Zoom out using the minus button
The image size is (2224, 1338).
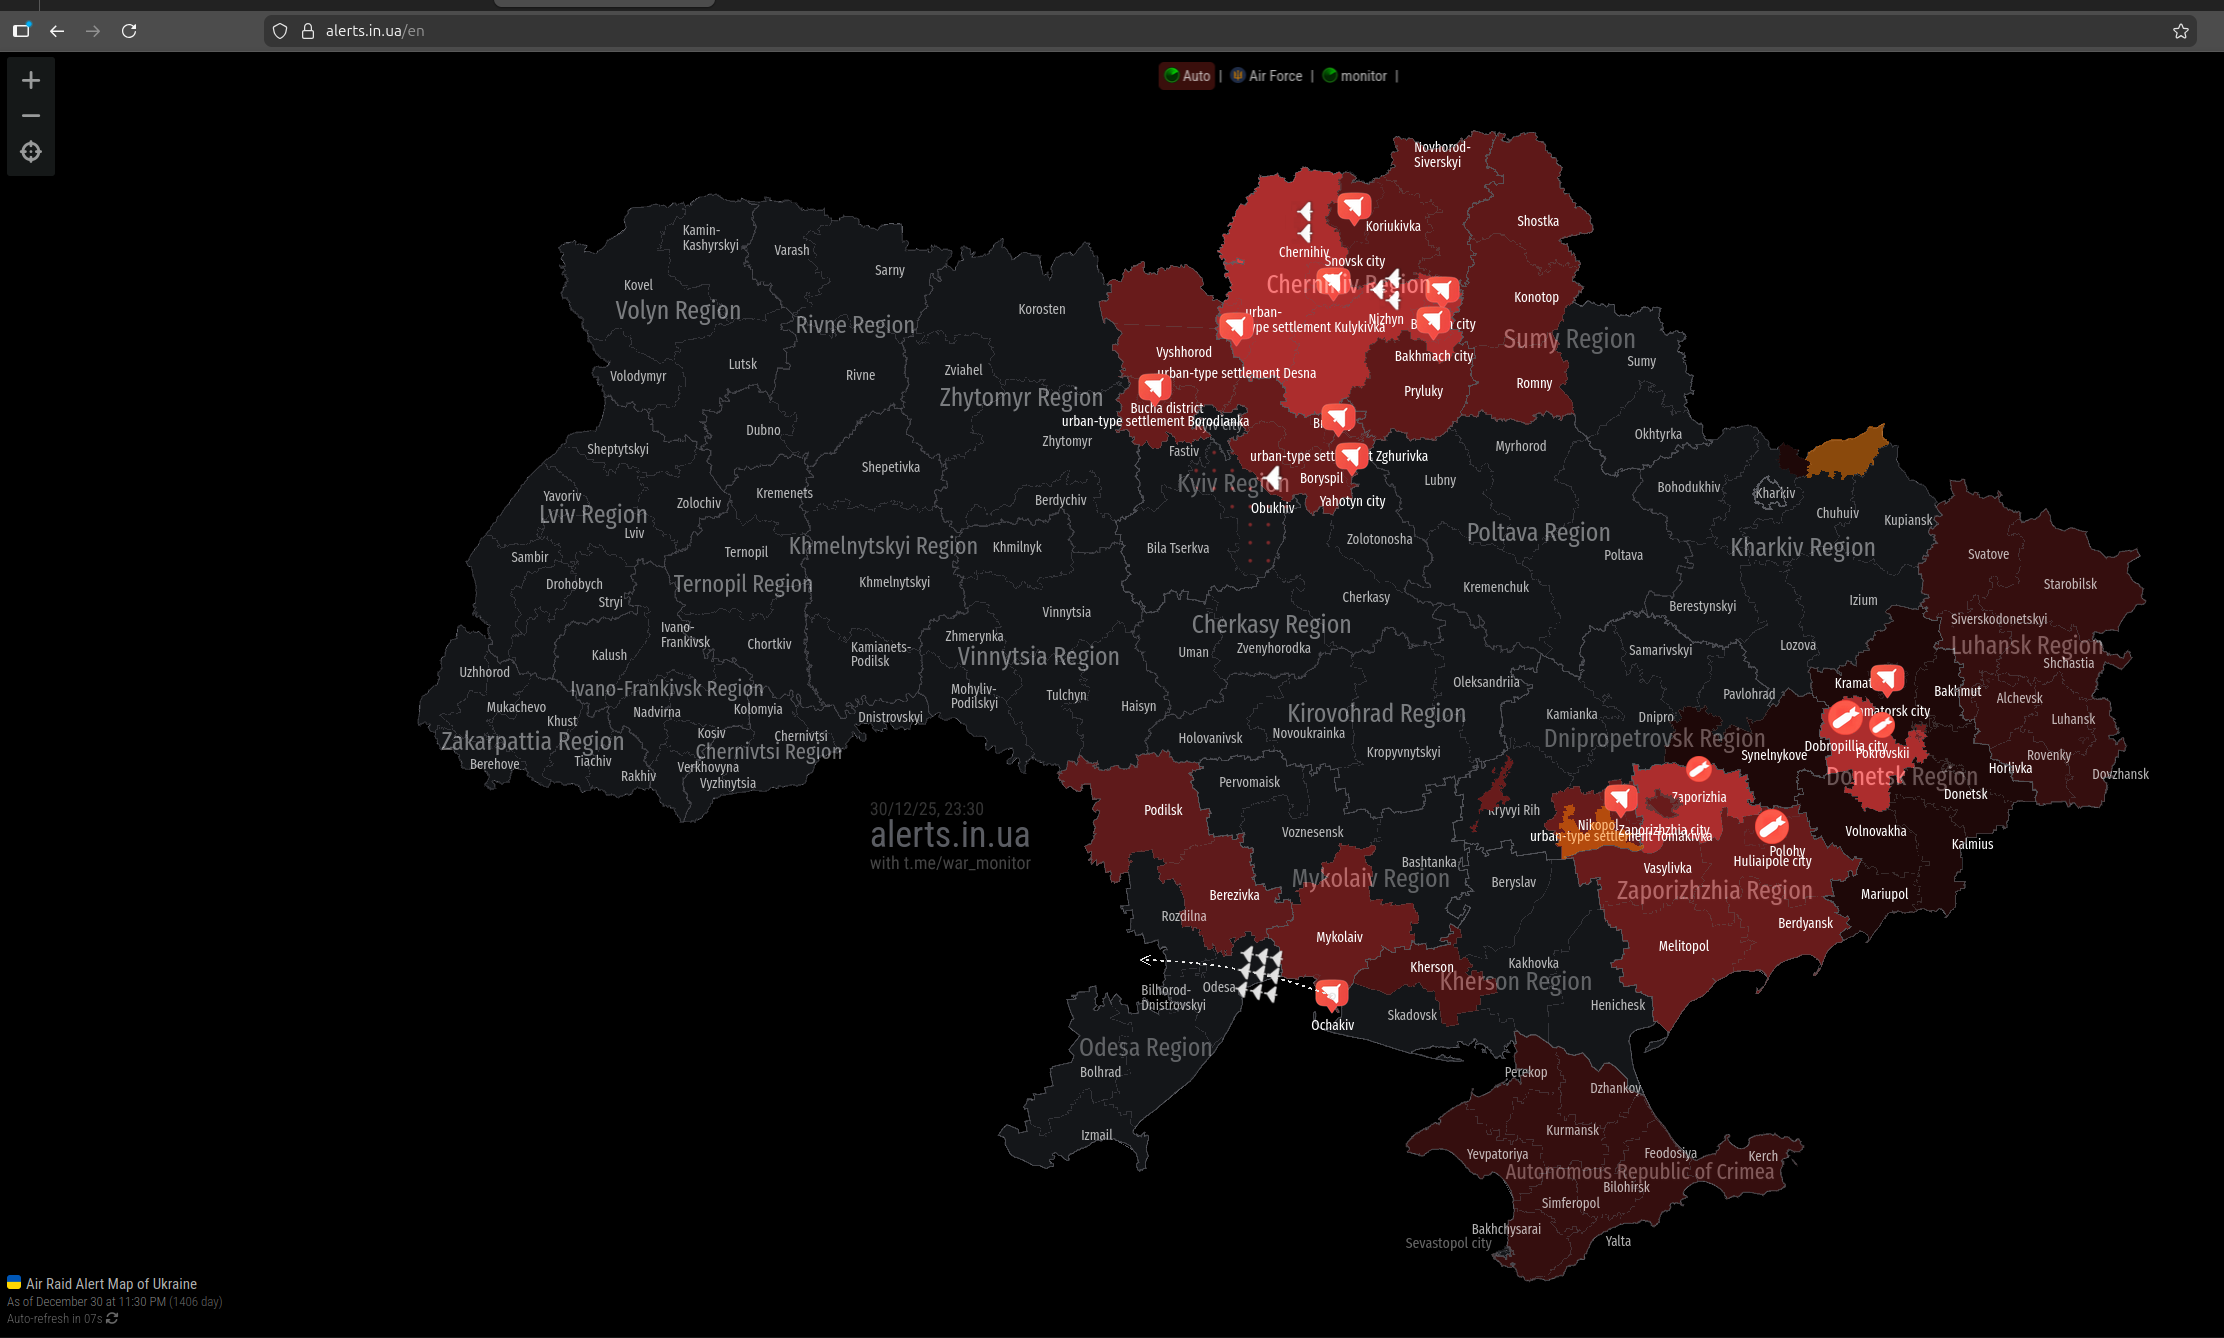31,116
